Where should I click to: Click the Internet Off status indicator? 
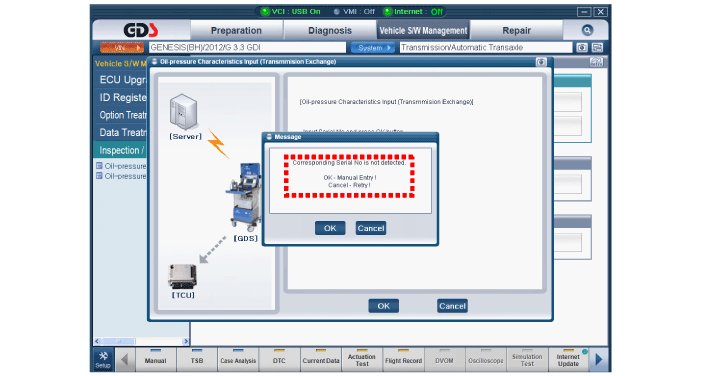pyautogui.click(x=414, y=12)
